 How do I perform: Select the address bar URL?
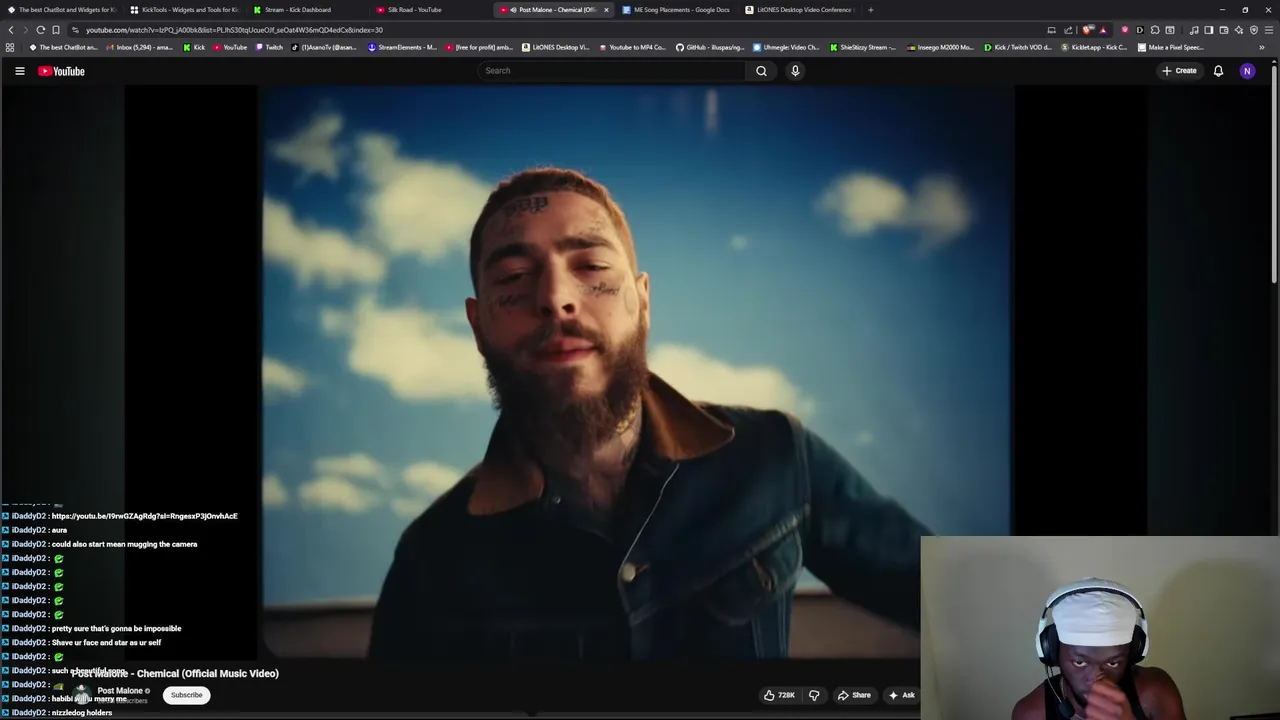[x=234, y=30]
